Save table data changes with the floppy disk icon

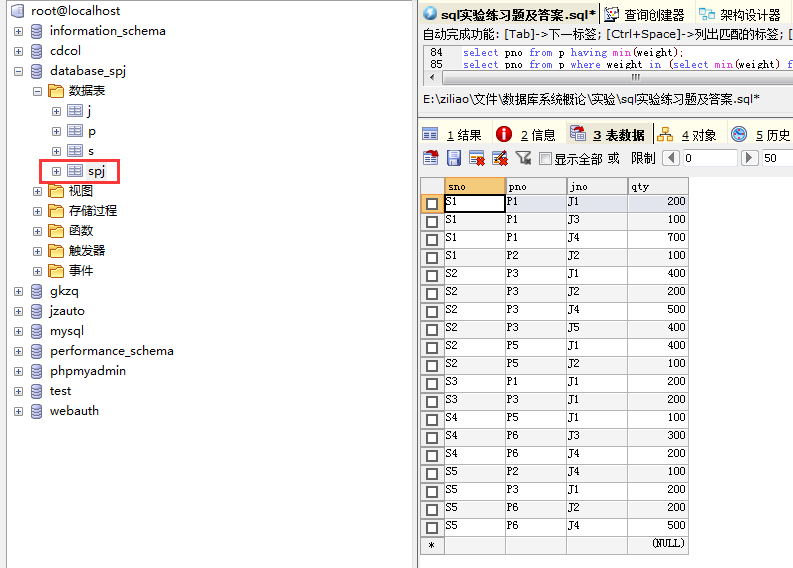click(x=454, y=158)
